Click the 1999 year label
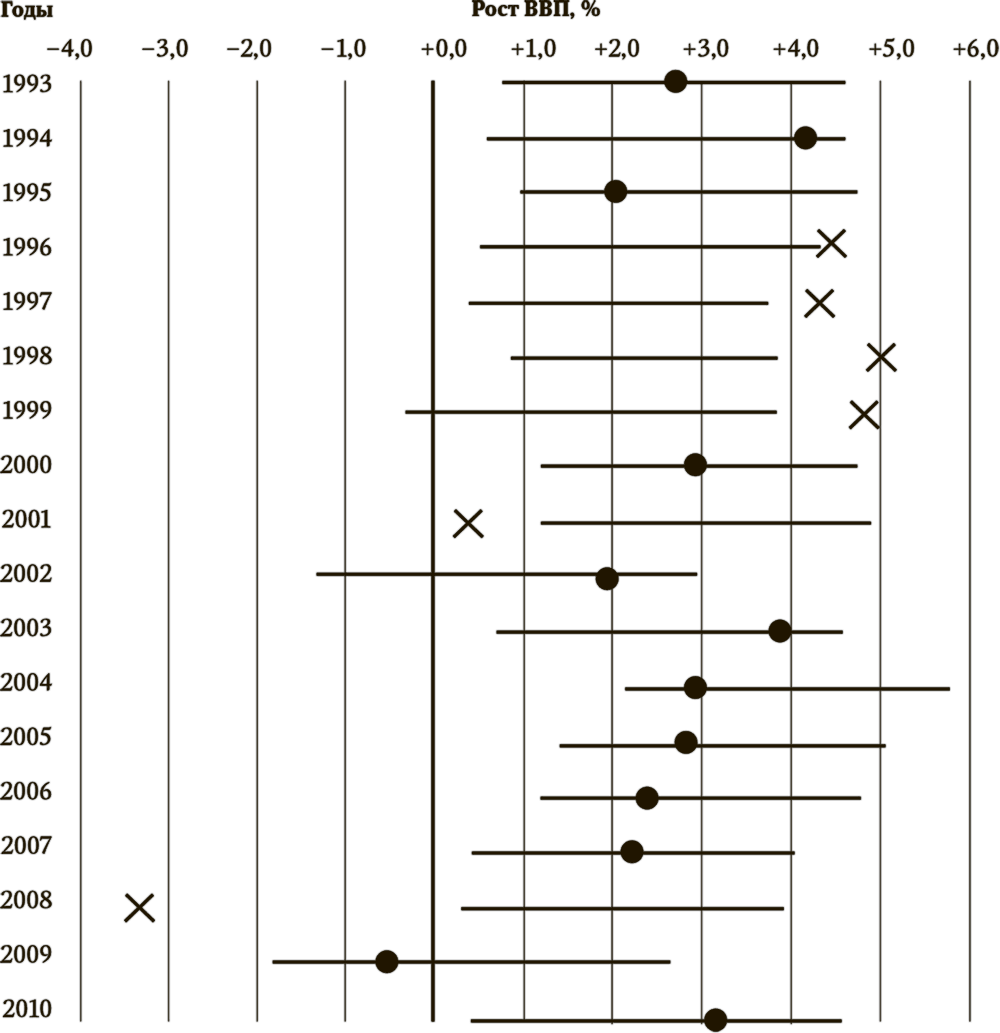 (x=27, y=410)
